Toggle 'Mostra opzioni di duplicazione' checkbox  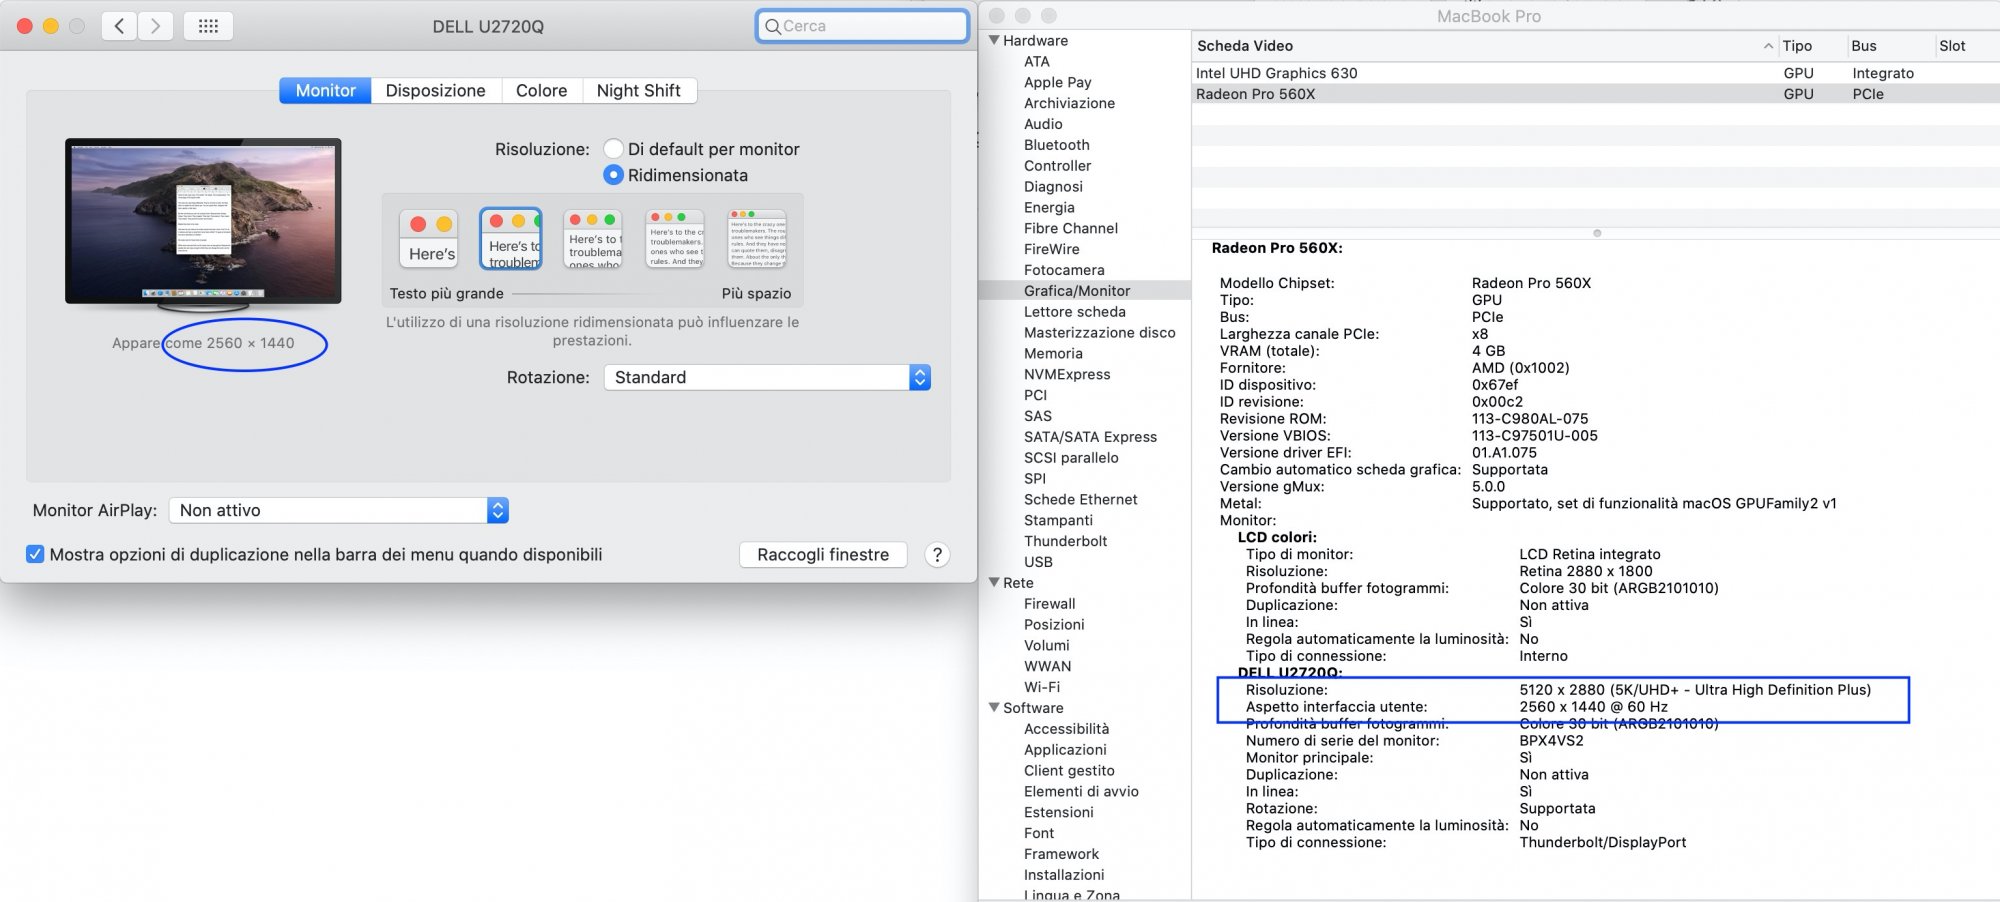point(35,554)
